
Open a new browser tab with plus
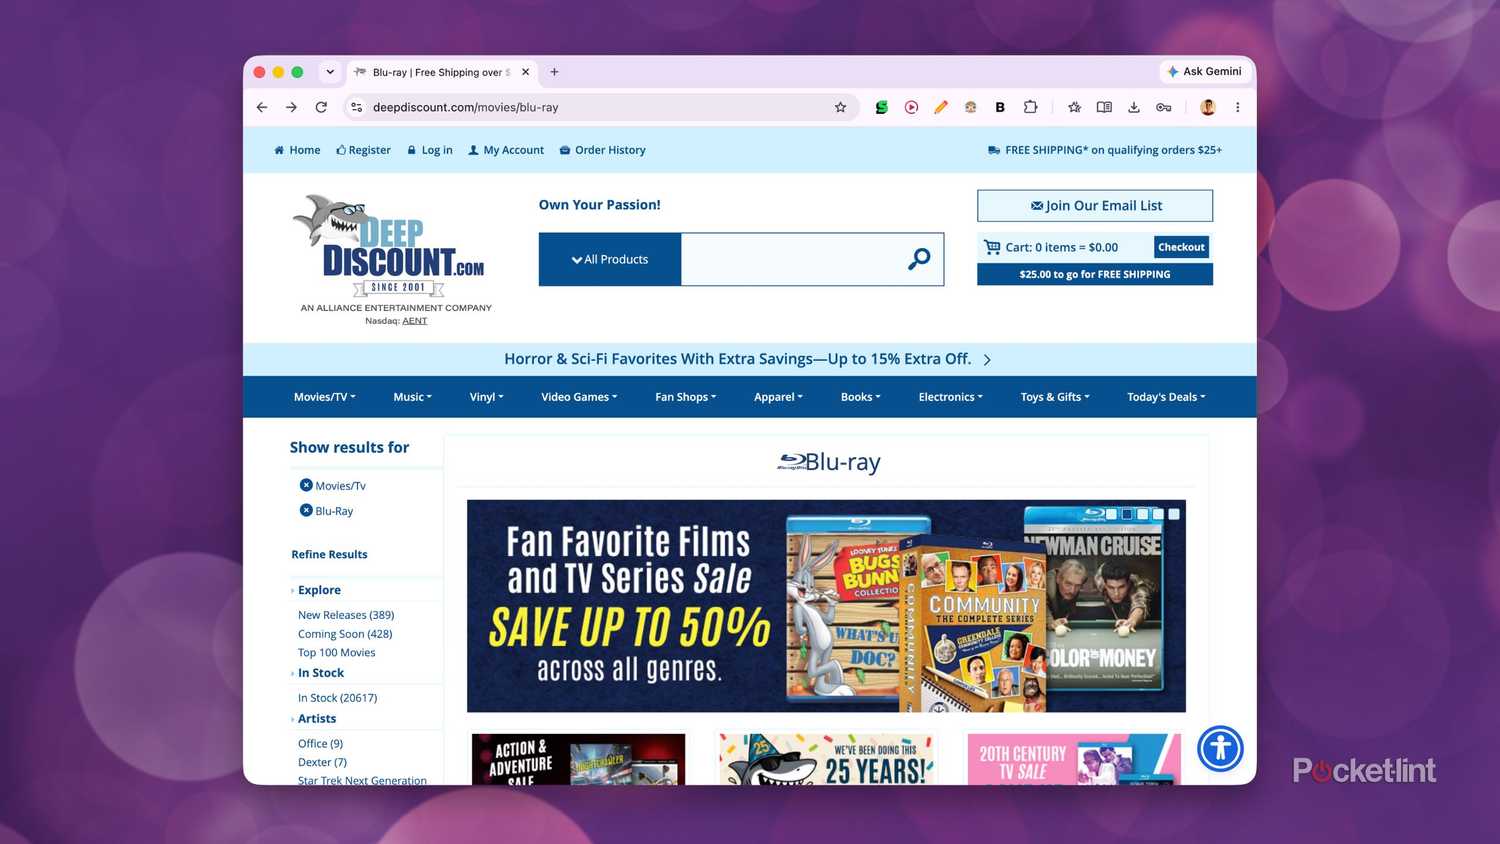click(554, 72)
